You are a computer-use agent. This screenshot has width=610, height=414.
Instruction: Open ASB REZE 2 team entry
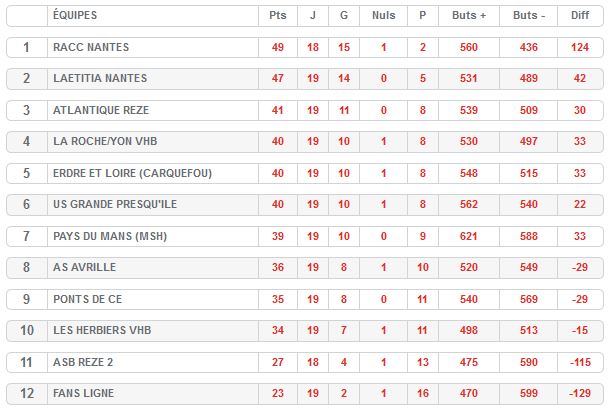85,362
